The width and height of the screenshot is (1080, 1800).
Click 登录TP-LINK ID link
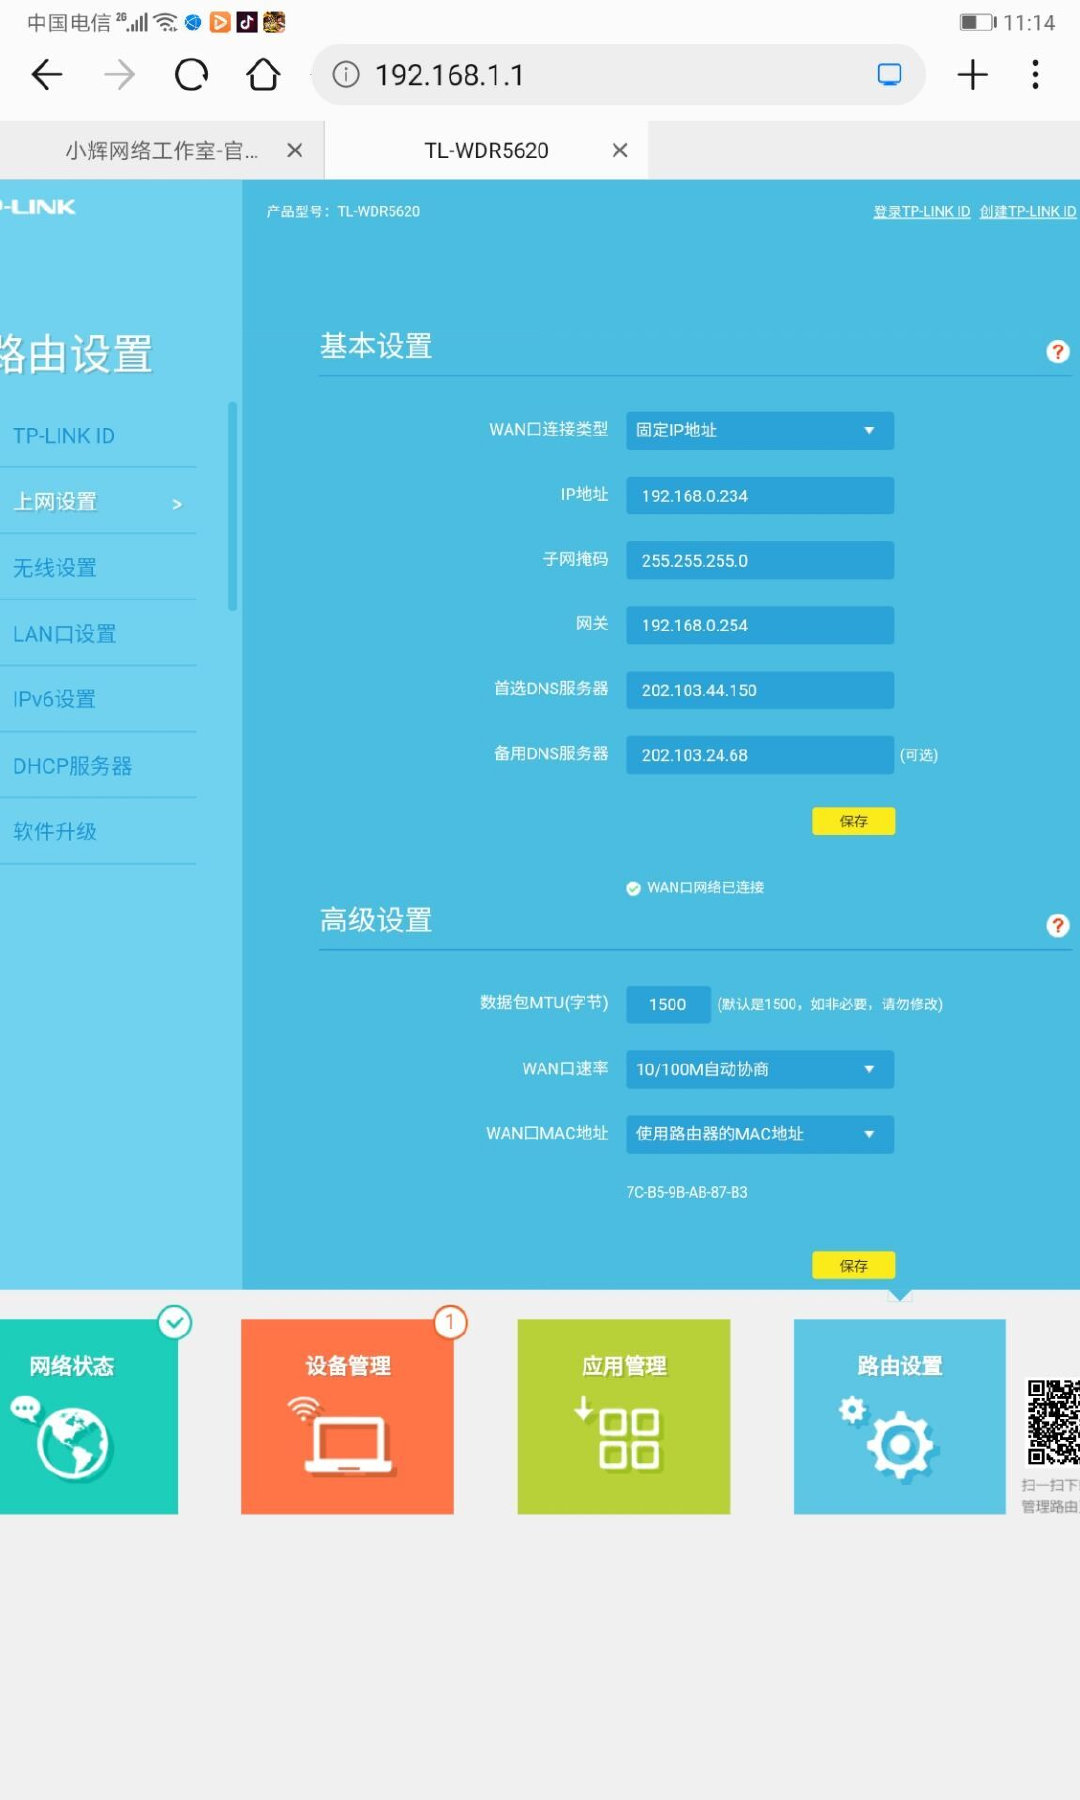click(921, 211)
